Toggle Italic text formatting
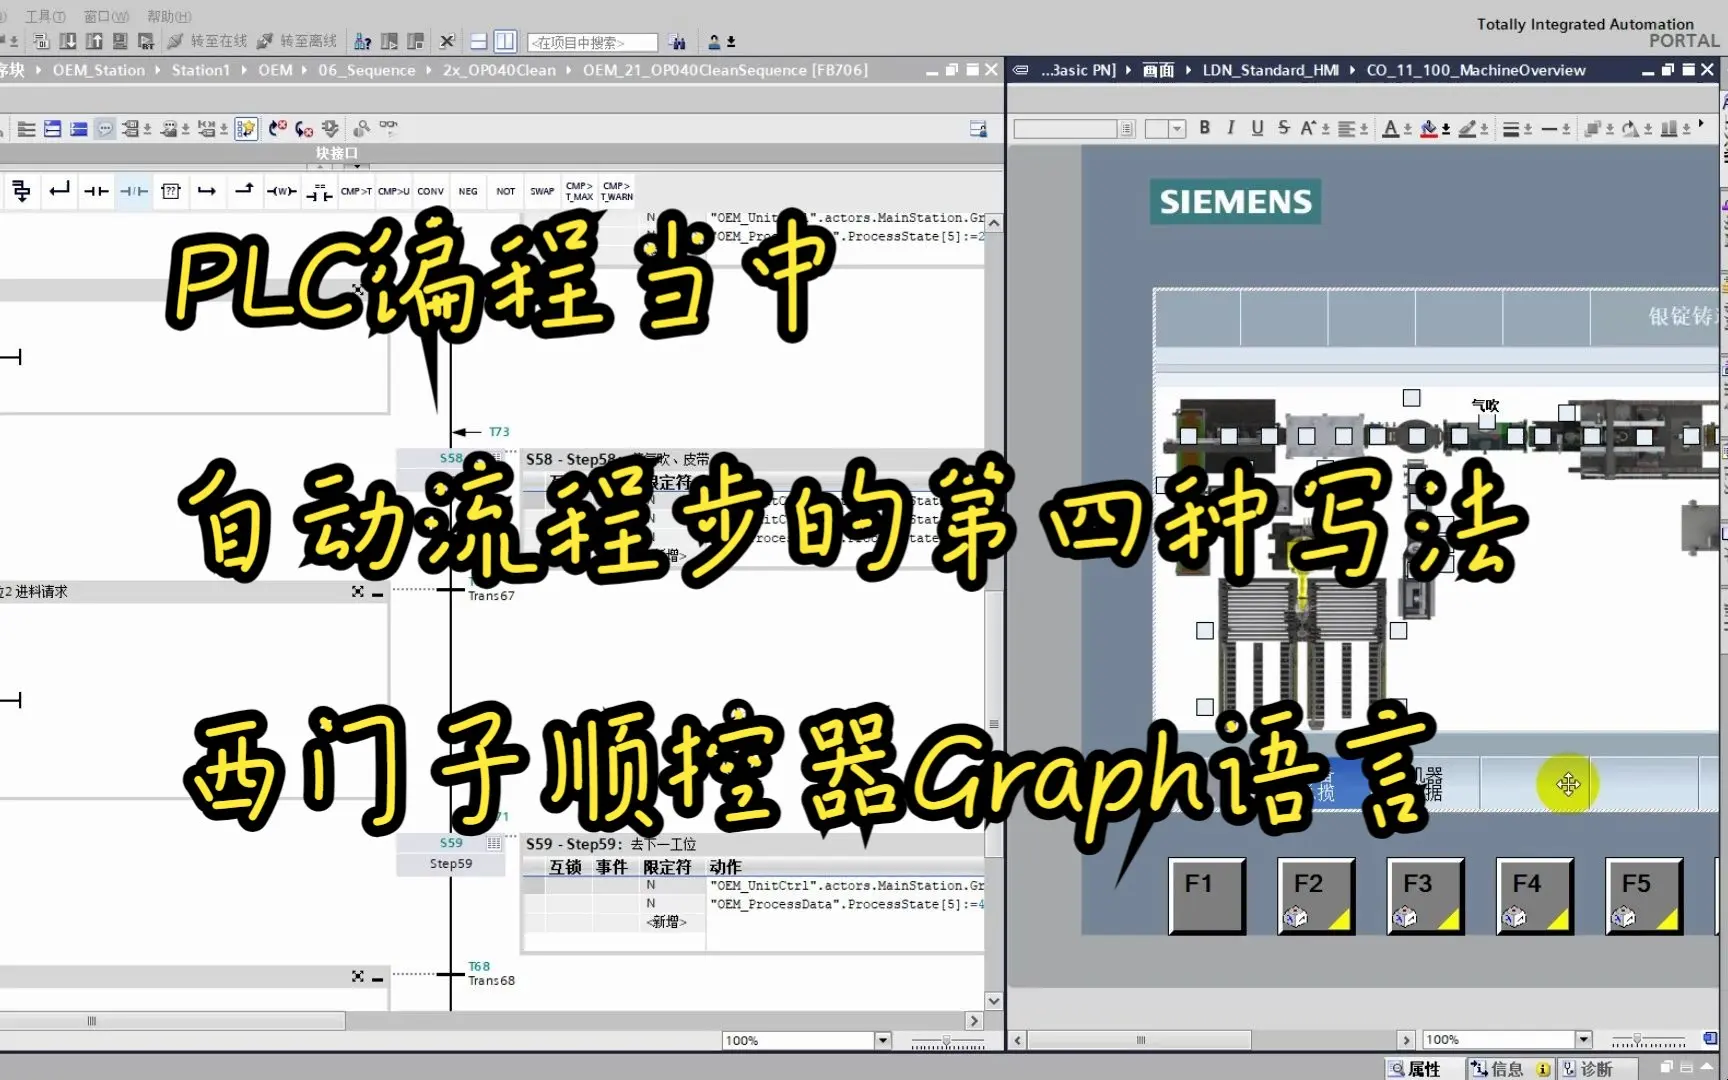1728x1080 pixels. coord(1231,128)
